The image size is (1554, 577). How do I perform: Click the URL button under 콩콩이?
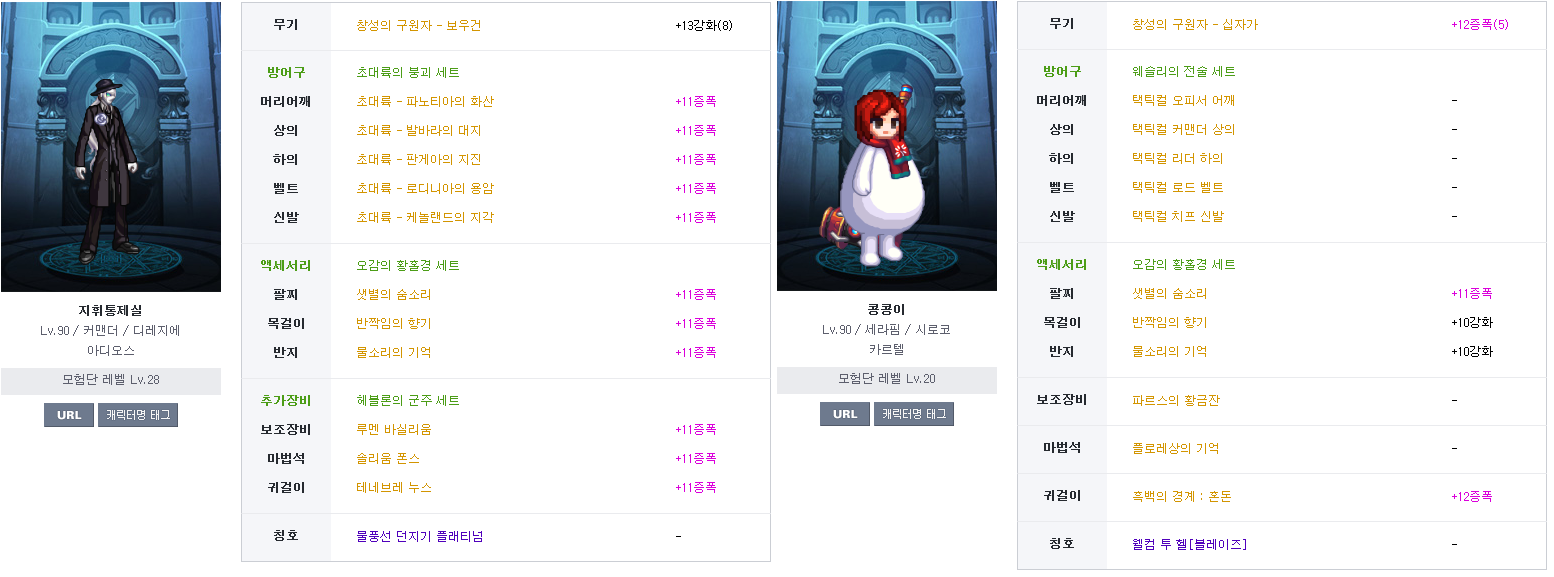tap(845, 414)
